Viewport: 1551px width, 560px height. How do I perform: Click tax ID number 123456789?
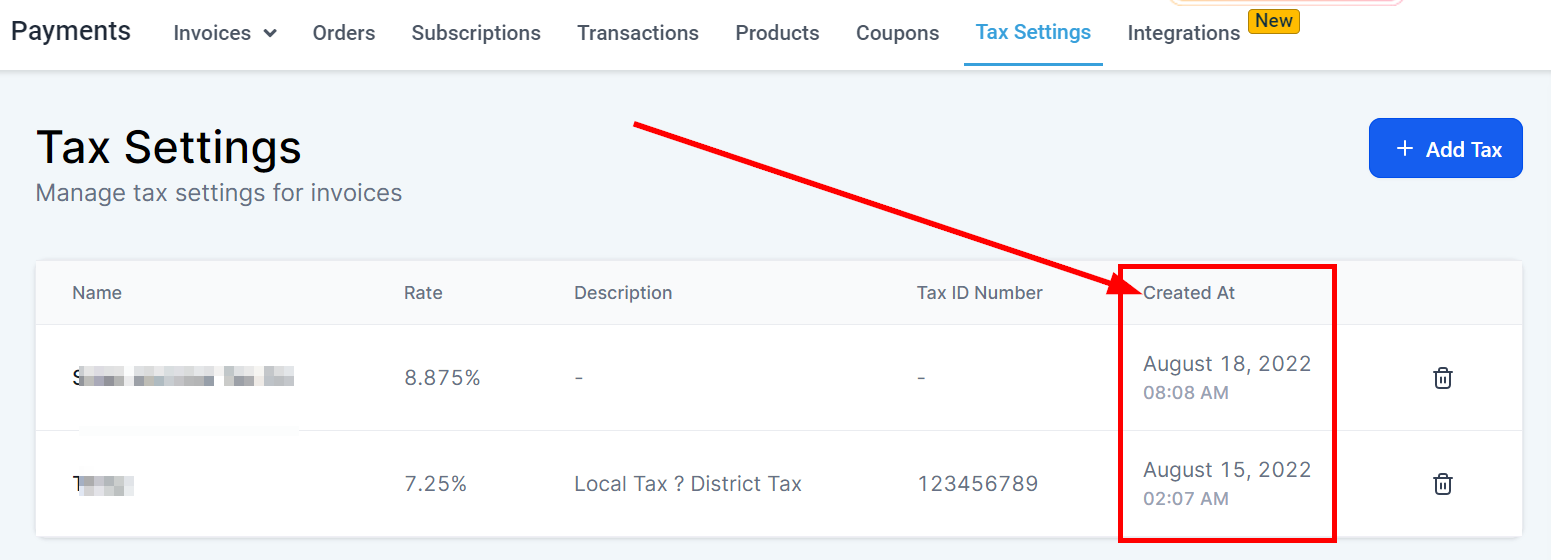click(x=977, y=484)
